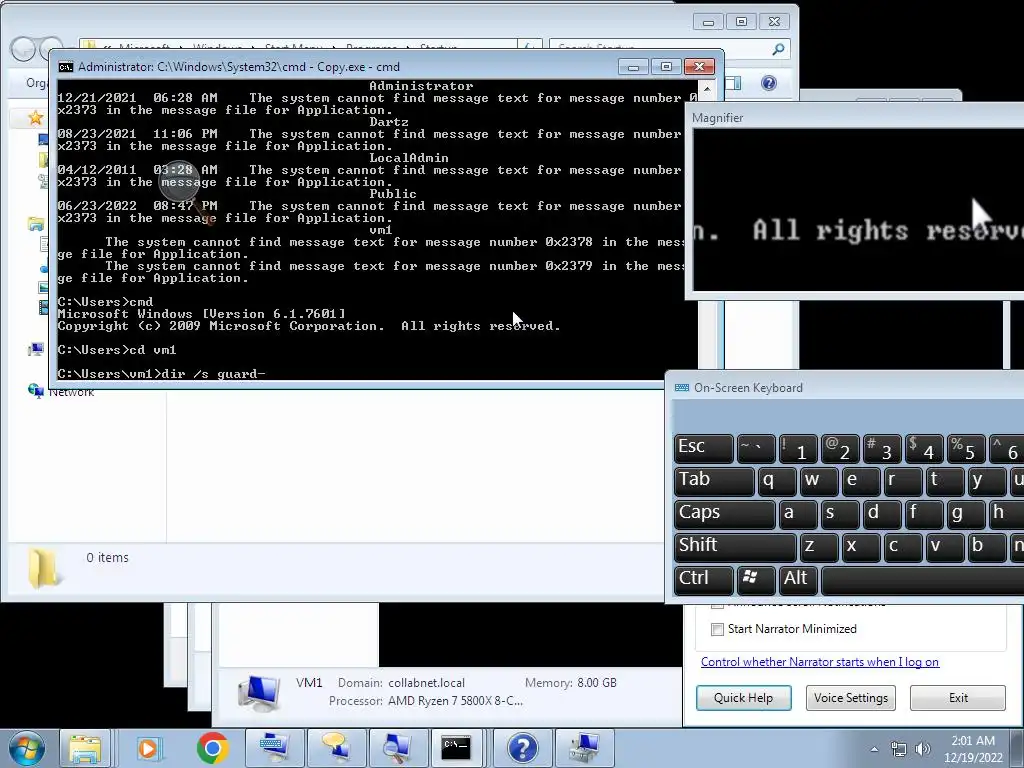
Task: Open 'Control whether Narrator starts when I log on' link
Action: (820, 662)
